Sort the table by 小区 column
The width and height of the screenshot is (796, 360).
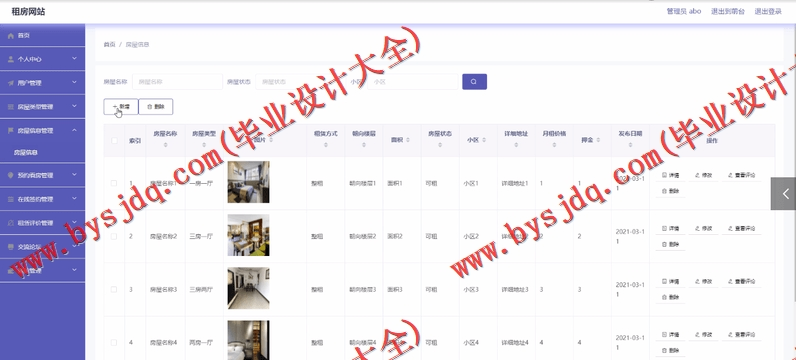(x=483, y=140)
